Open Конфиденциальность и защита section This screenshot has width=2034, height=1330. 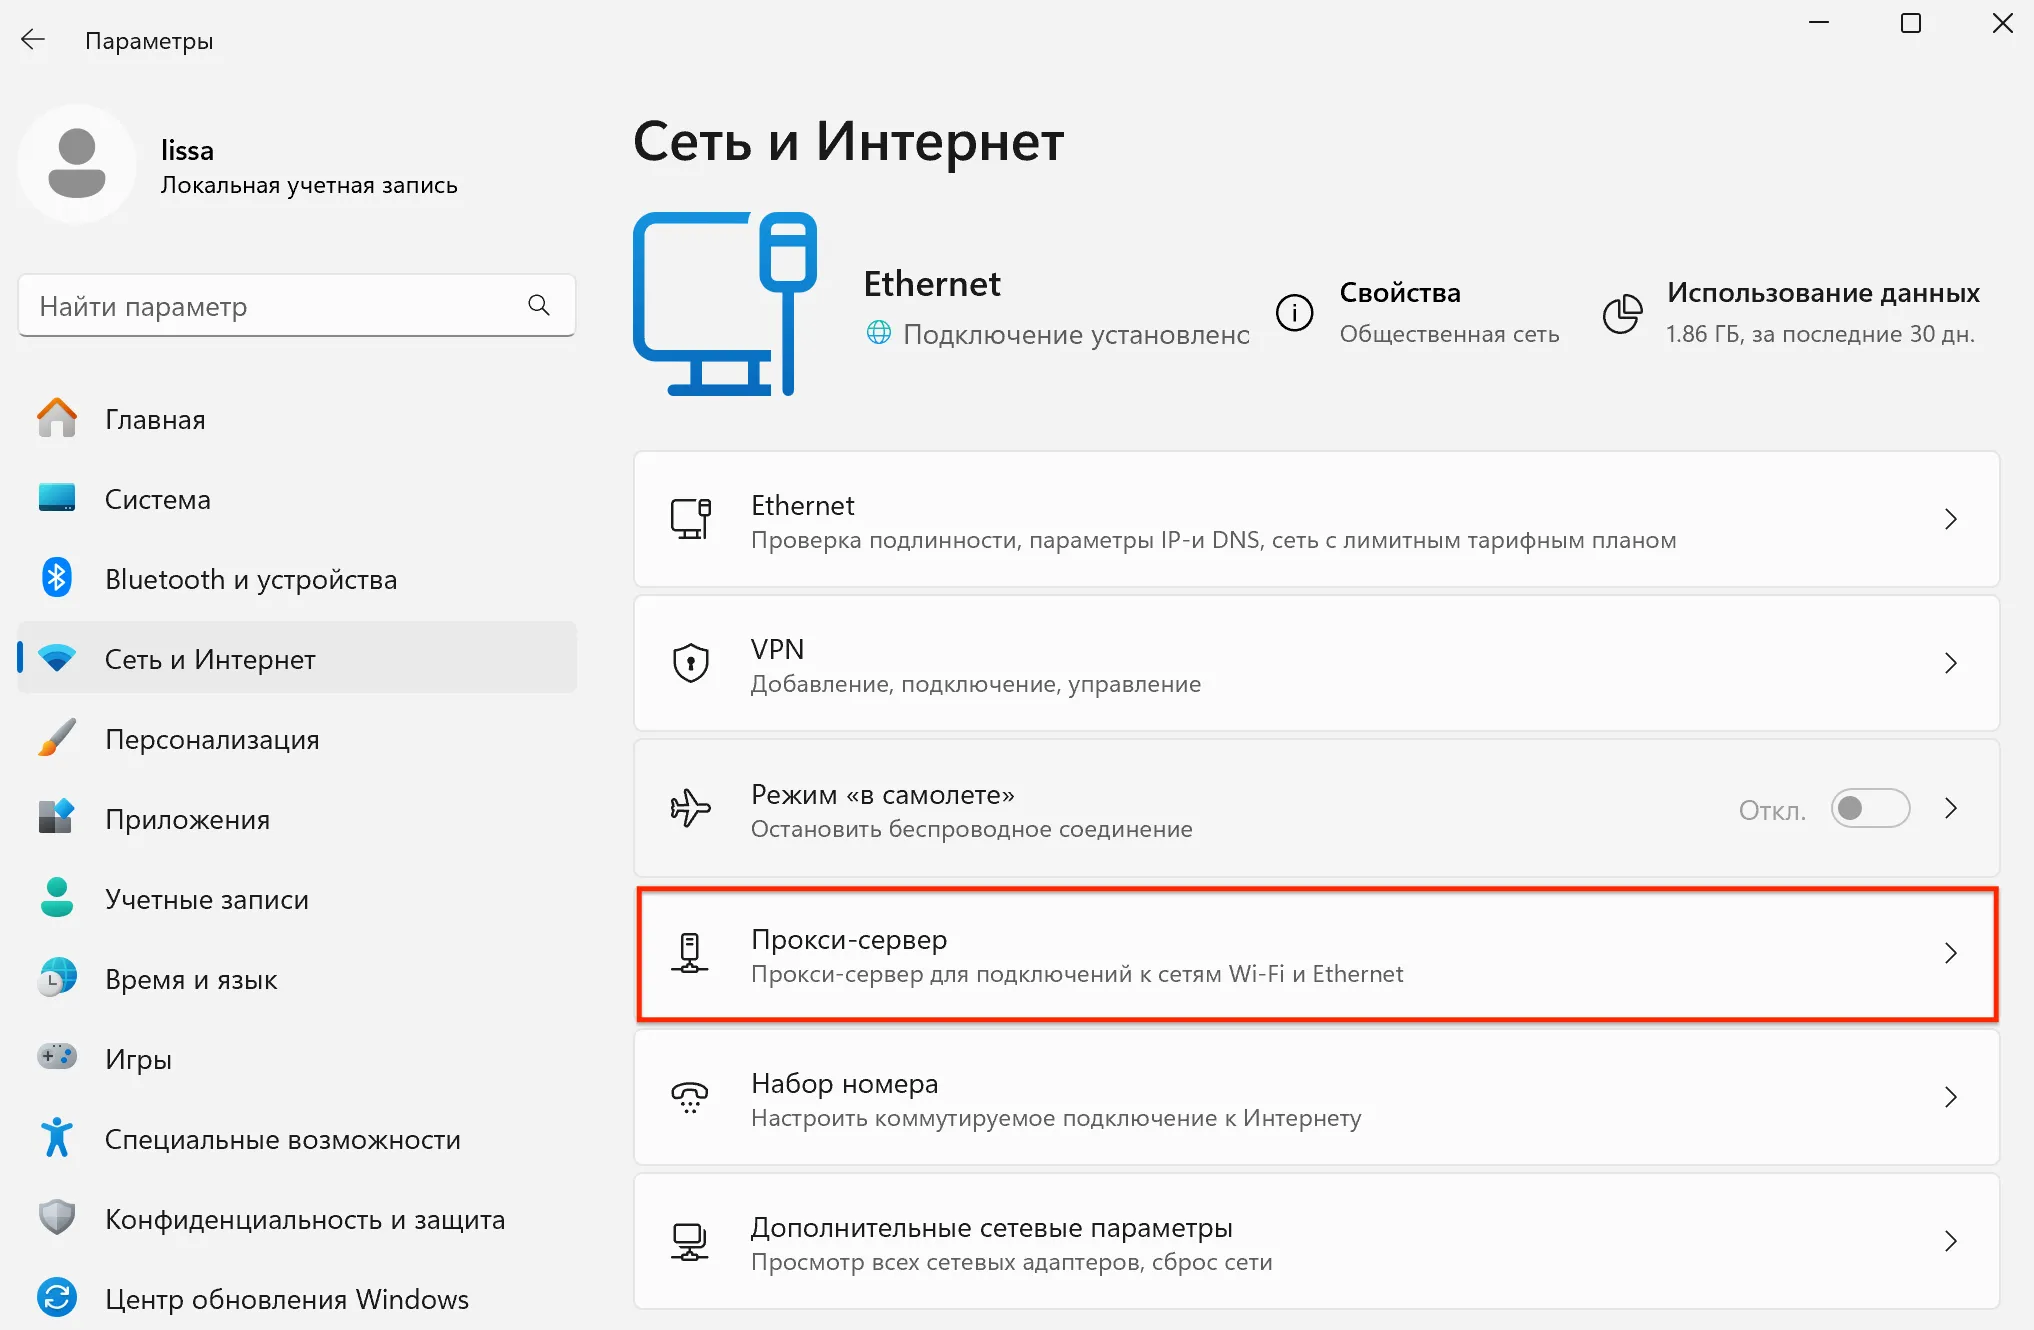click(297, 1218)
